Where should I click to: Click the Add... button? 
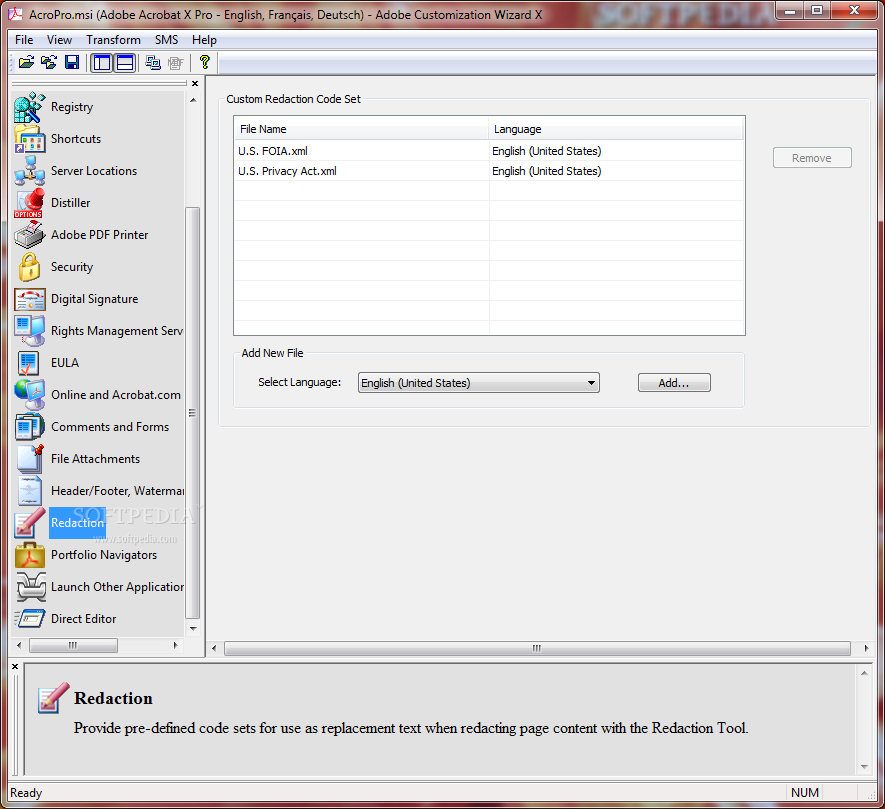674,383
